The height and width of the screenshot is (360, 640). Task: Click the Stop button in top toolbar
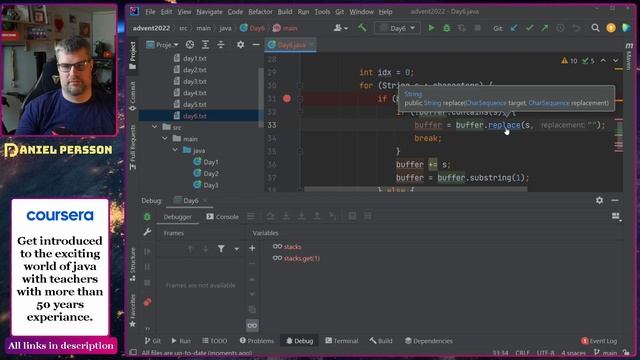pyautogui.click(x=478, y=28)
